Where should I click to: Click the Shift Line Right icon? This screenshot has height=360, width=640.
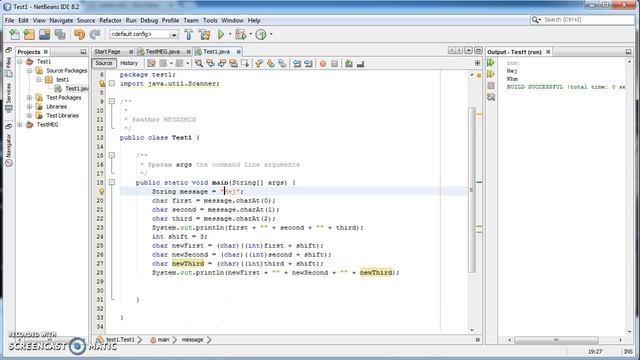point(308,63)
